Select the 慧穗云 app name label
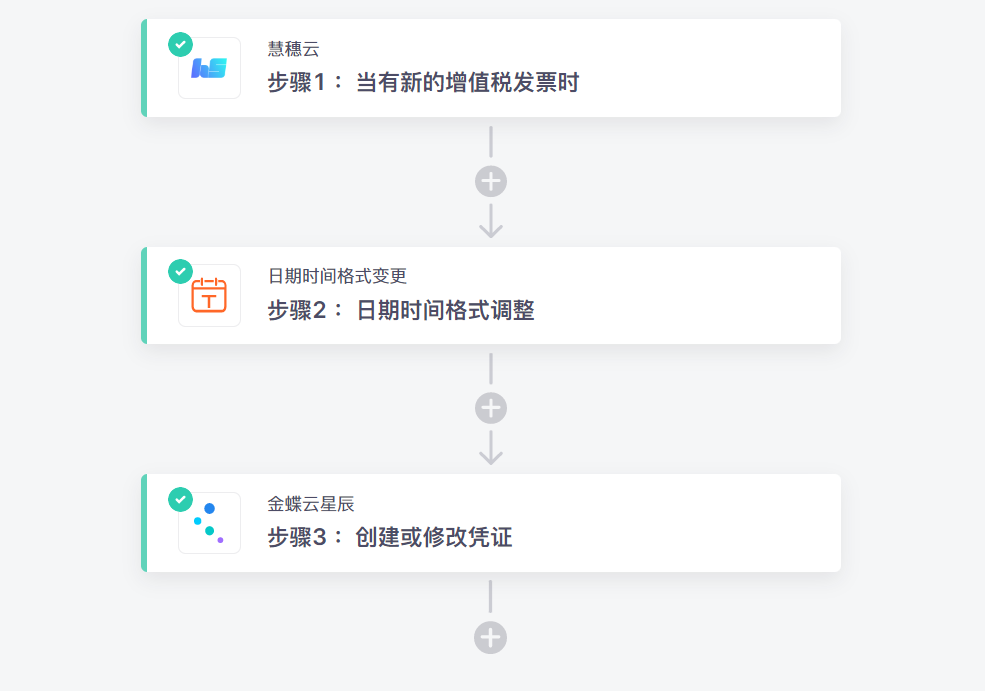 [x=293, y=49]
